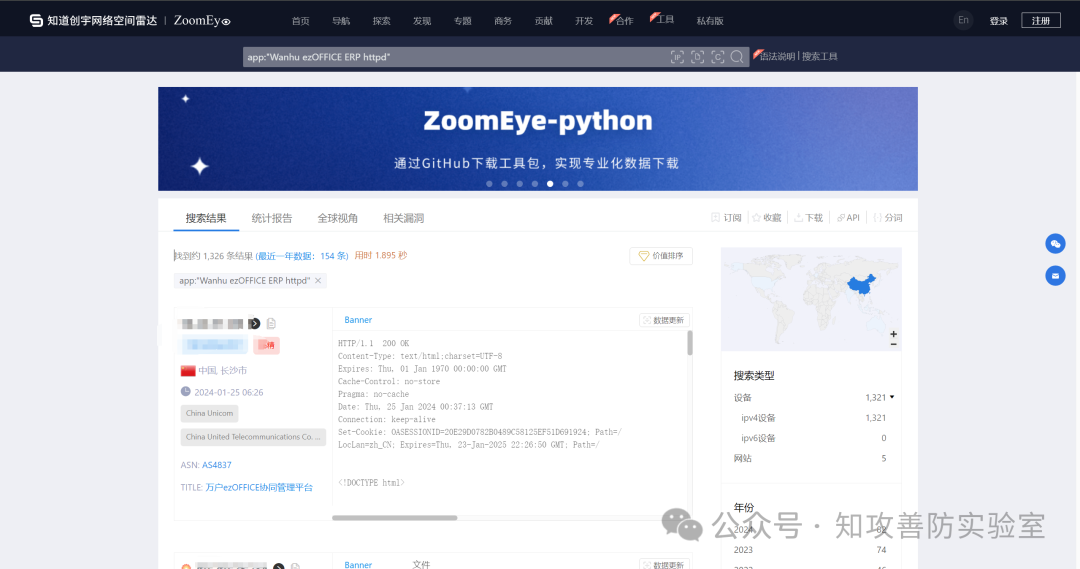Click the domain search icon in search bar
The image size is (1080, 569).
(x=697, y=57)
